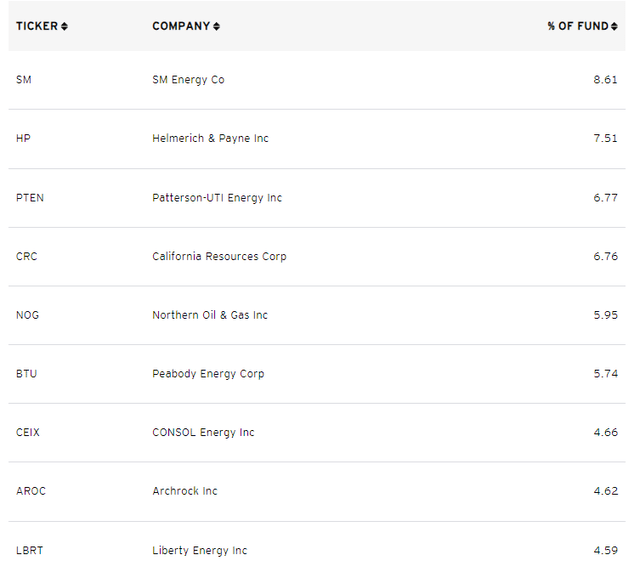
Task: Click the COMPANY column sort arrows
Action: tap(216, 27)
